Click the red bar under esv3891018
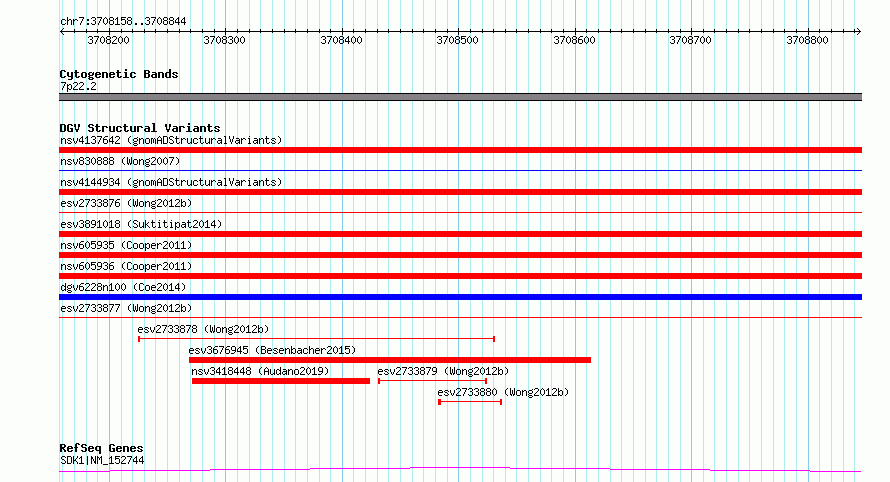This screenshot has height=482, width=890. click(460, 234)
